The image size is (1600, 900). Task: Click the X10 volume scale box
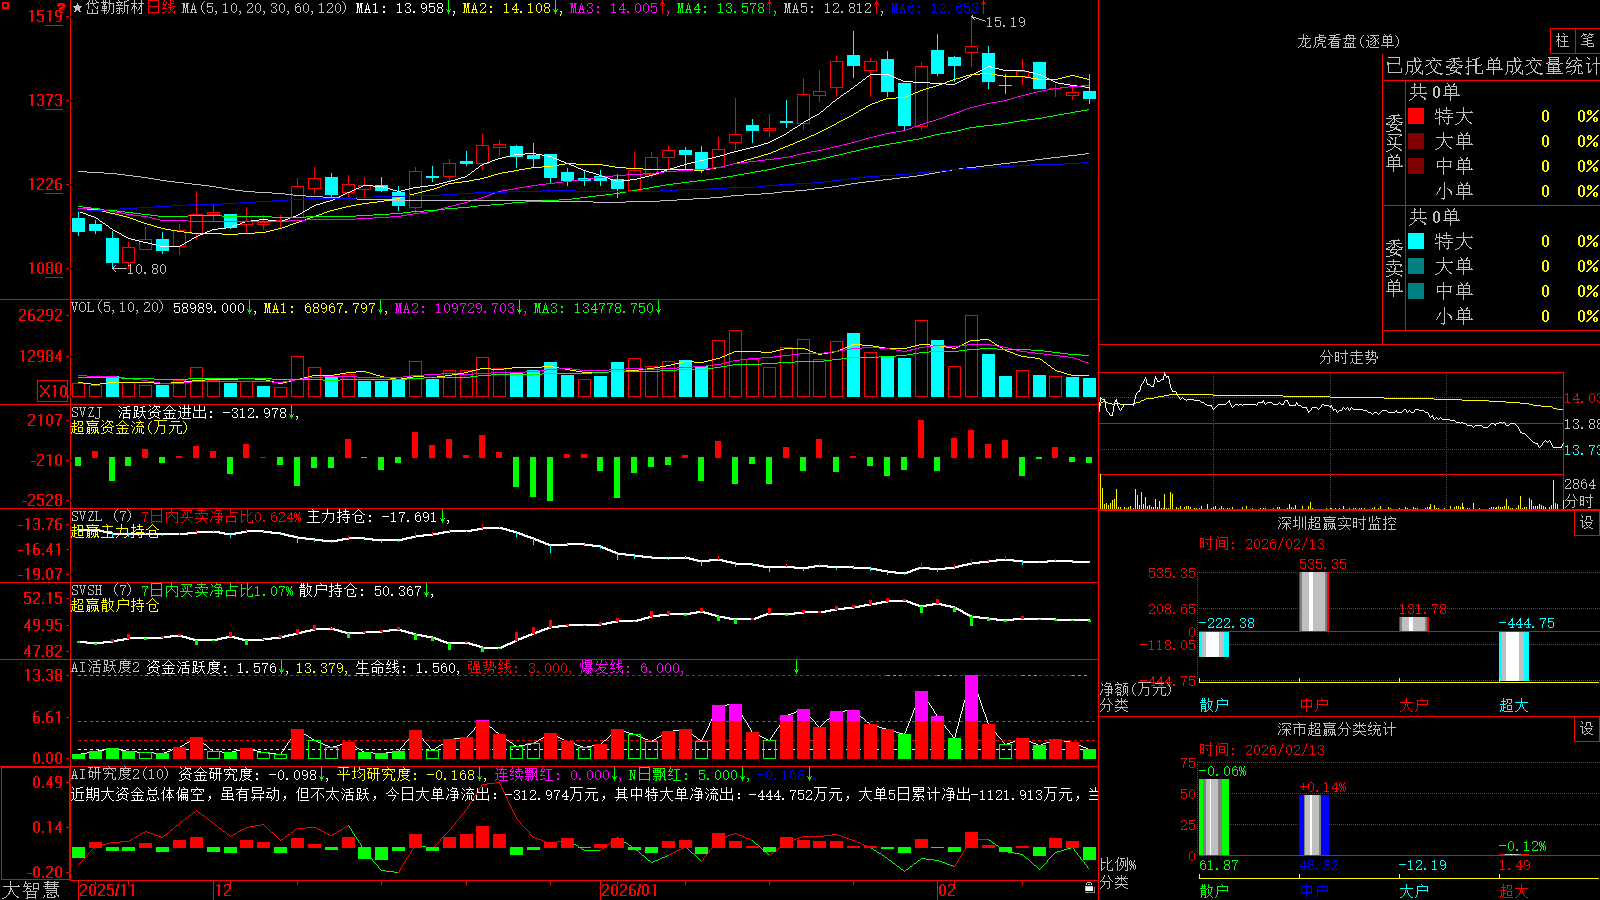point(53,391)
